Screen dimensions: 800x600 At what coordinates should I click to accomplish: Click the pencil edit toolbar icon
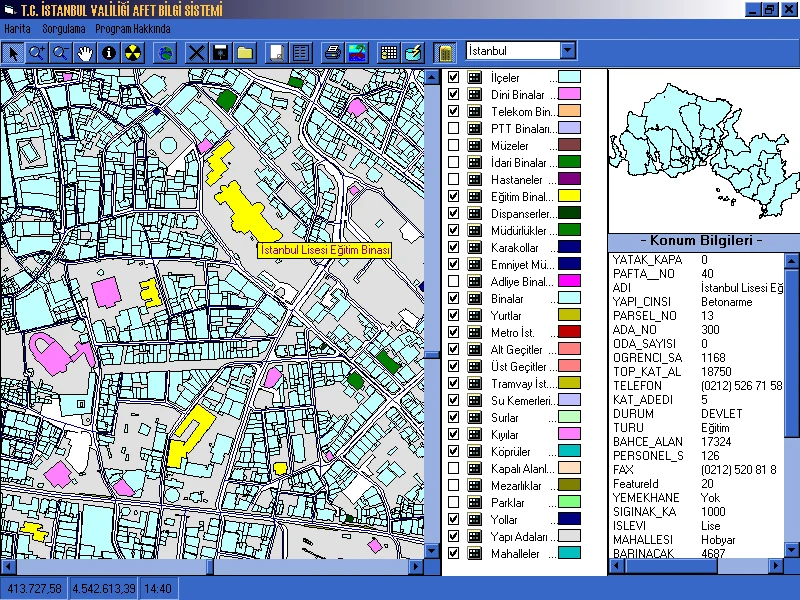point(413,53)
